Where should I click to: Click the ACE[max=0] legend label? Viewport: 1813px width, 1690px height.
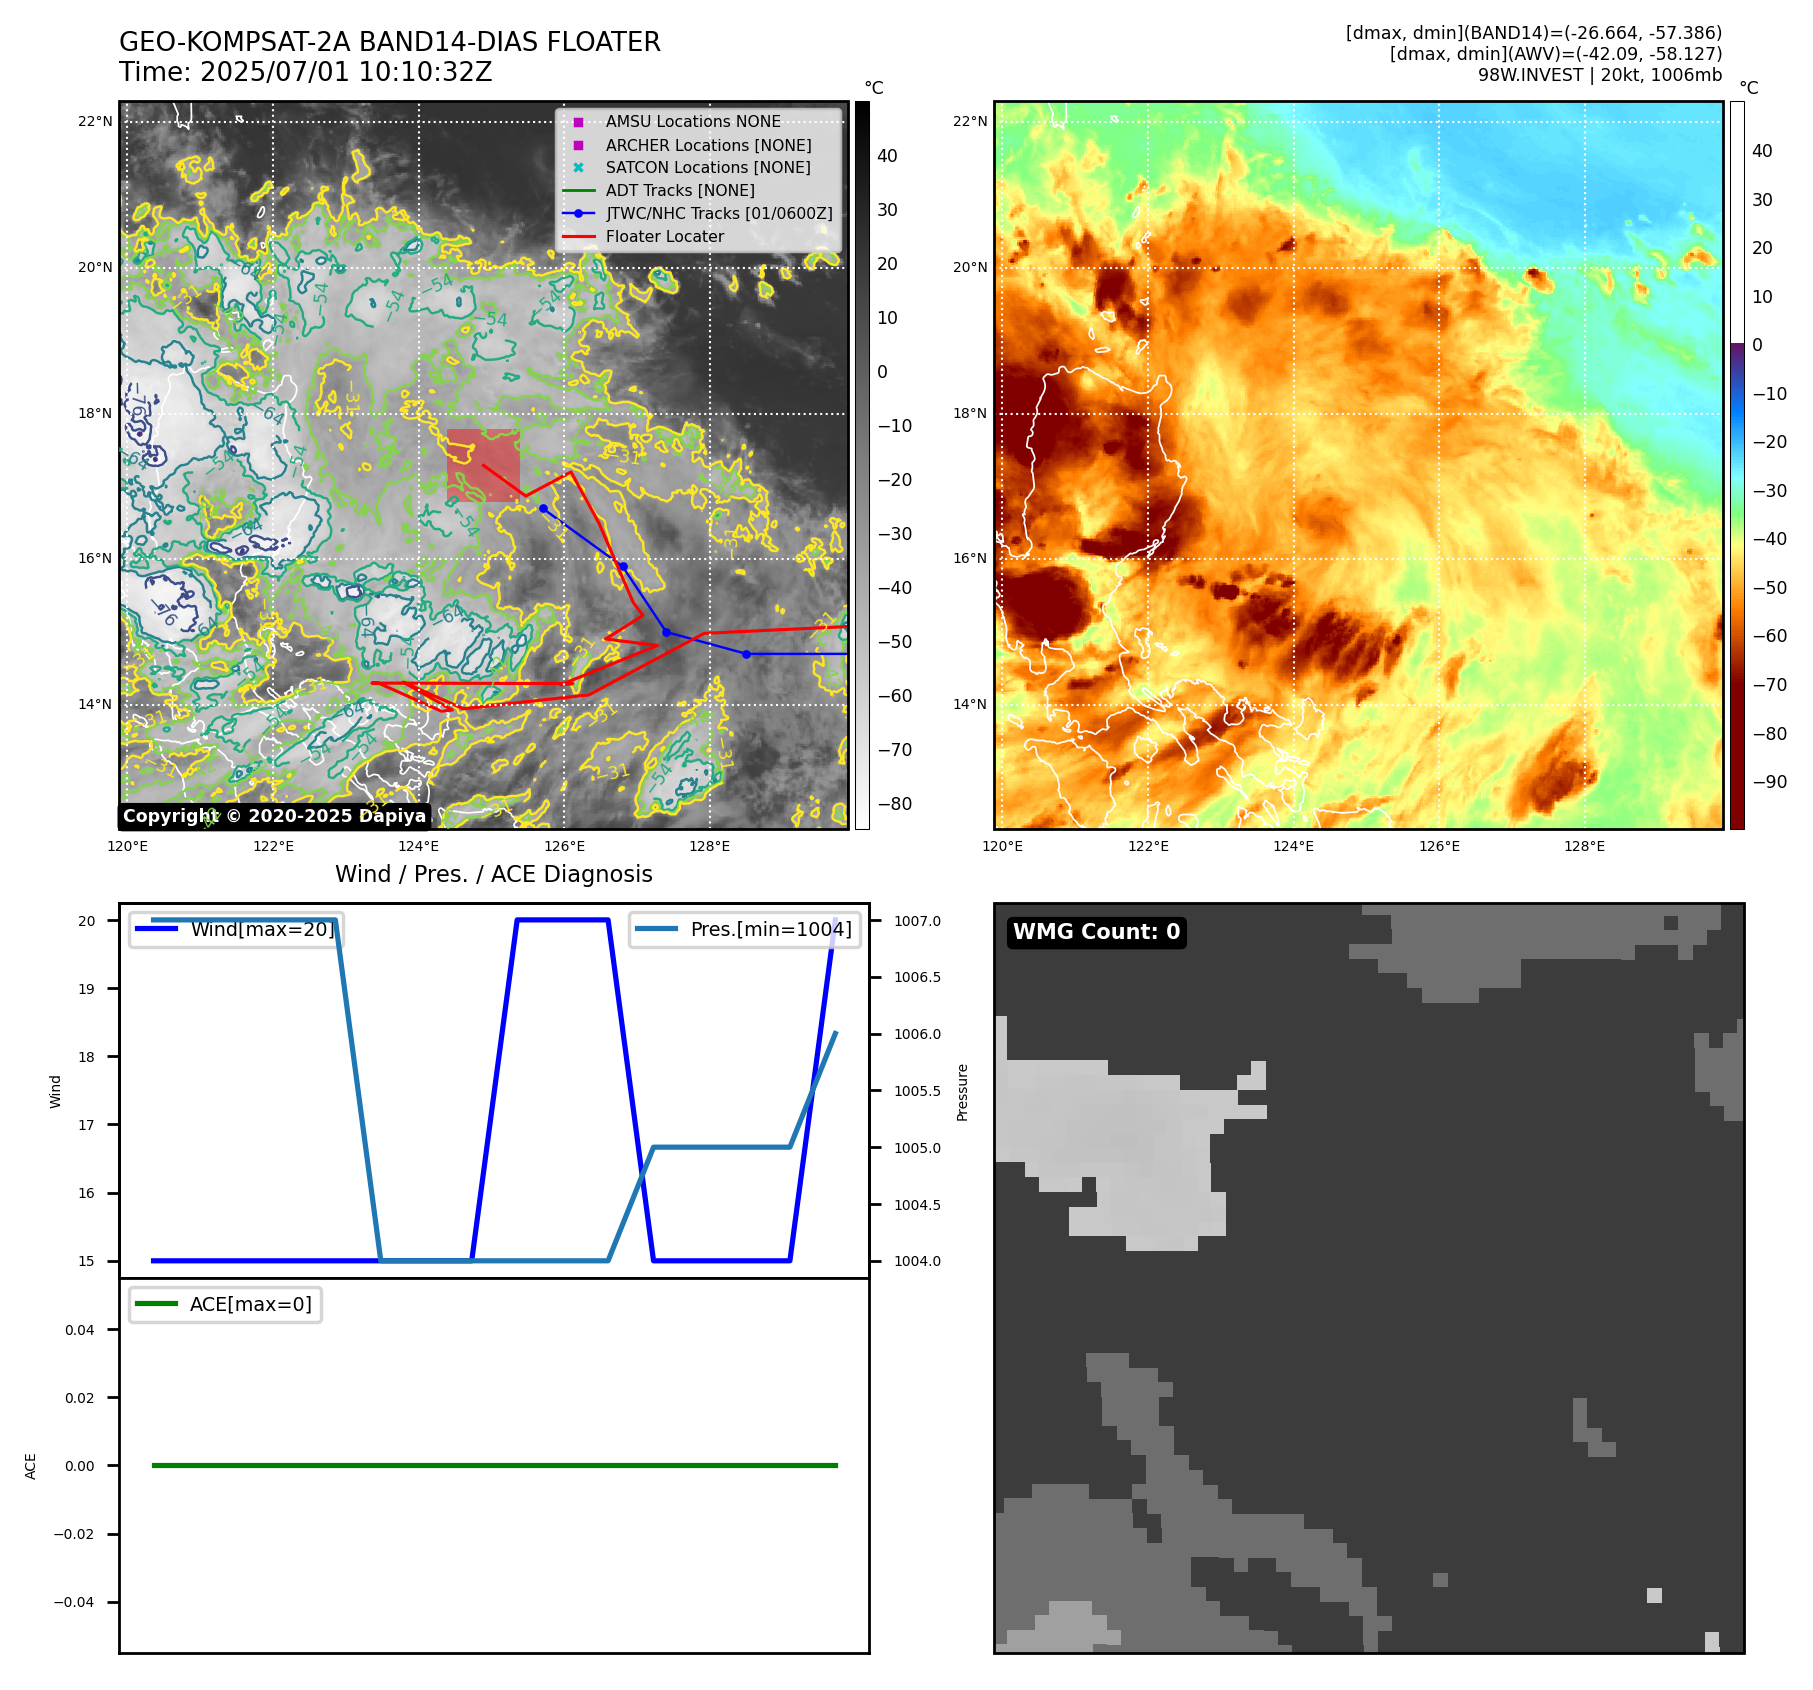(x=251, y=1305)
